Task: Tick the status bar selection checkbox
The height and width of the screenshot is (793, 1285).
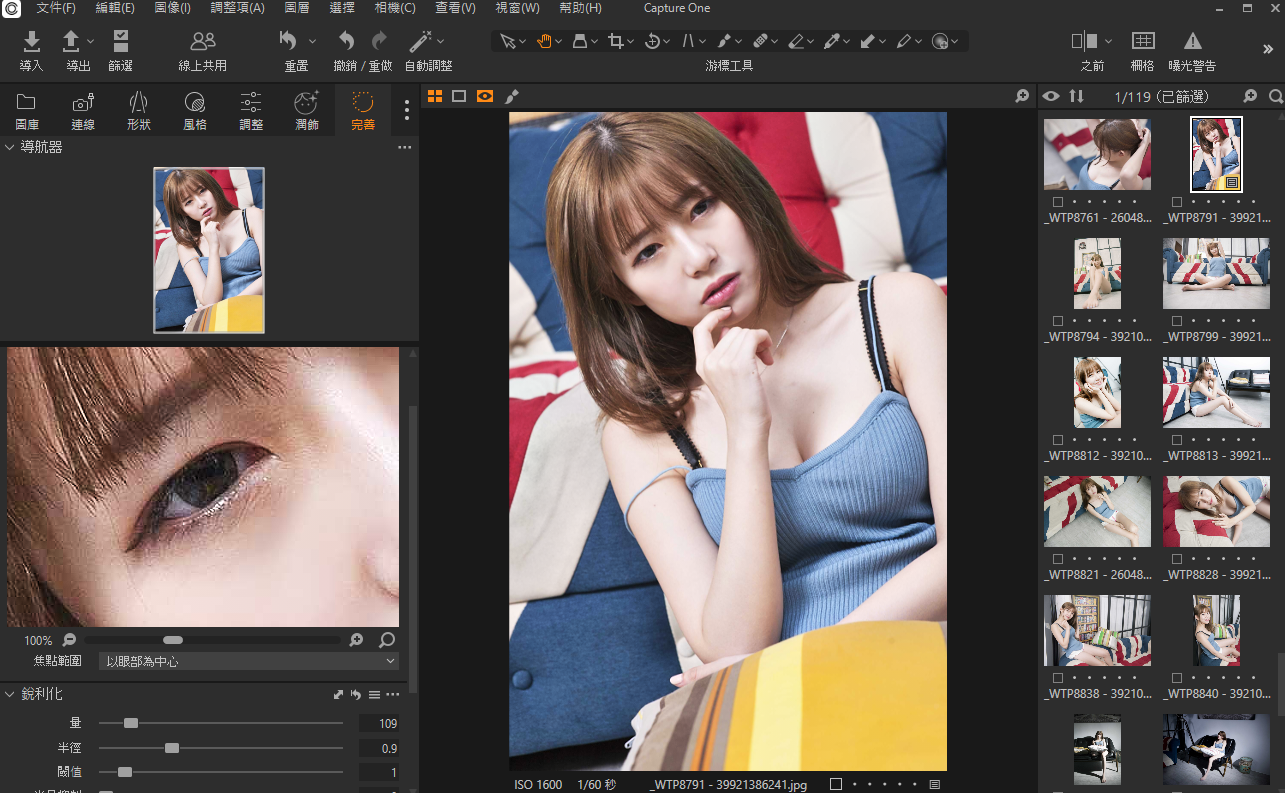Action: pyautogui.click(x=836, y=785)
